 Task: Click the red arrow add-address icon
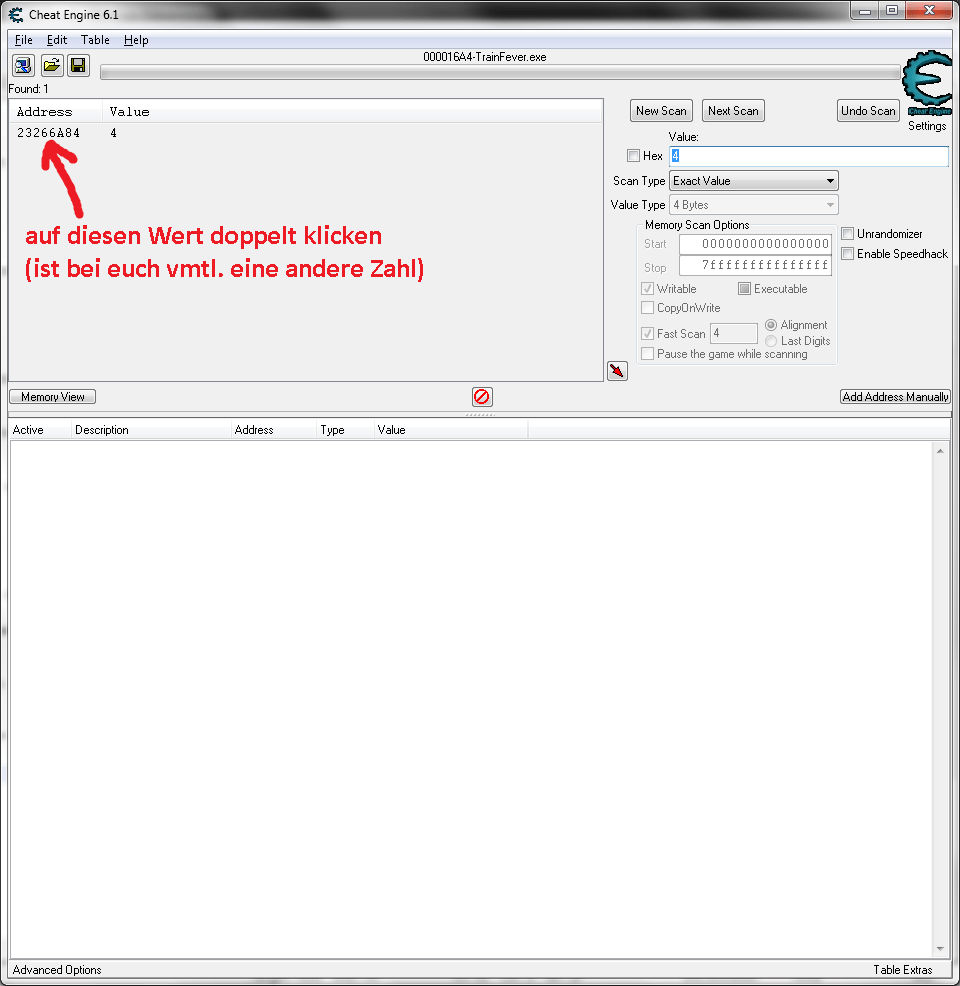click(x=617, y=371)
